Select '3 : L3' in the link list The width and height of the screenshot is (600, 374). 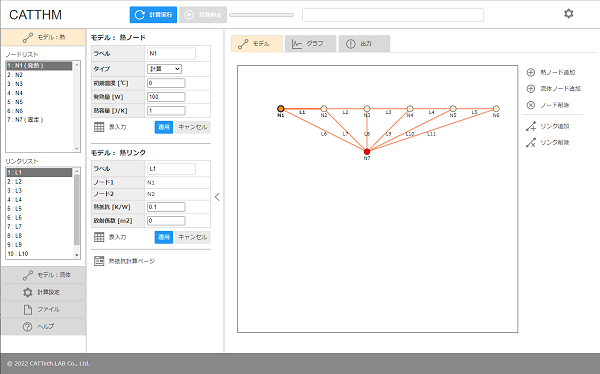click(39, 191)
